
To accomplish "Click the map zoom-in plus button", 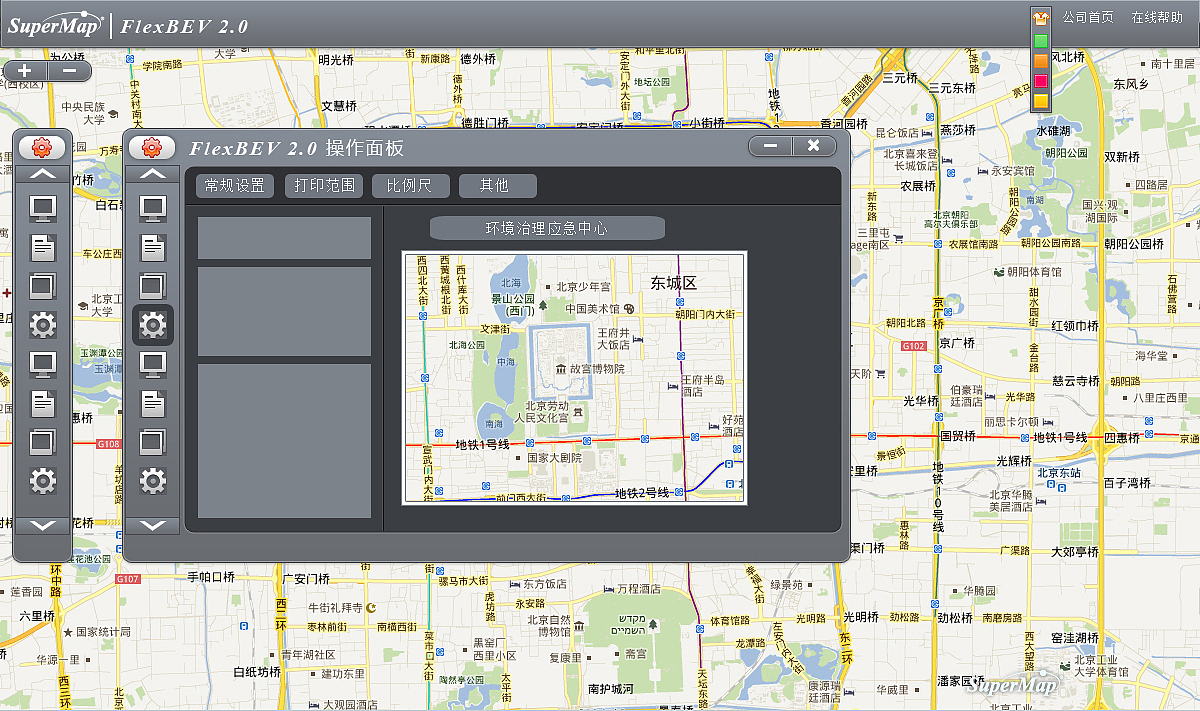I will click(22, 70).
